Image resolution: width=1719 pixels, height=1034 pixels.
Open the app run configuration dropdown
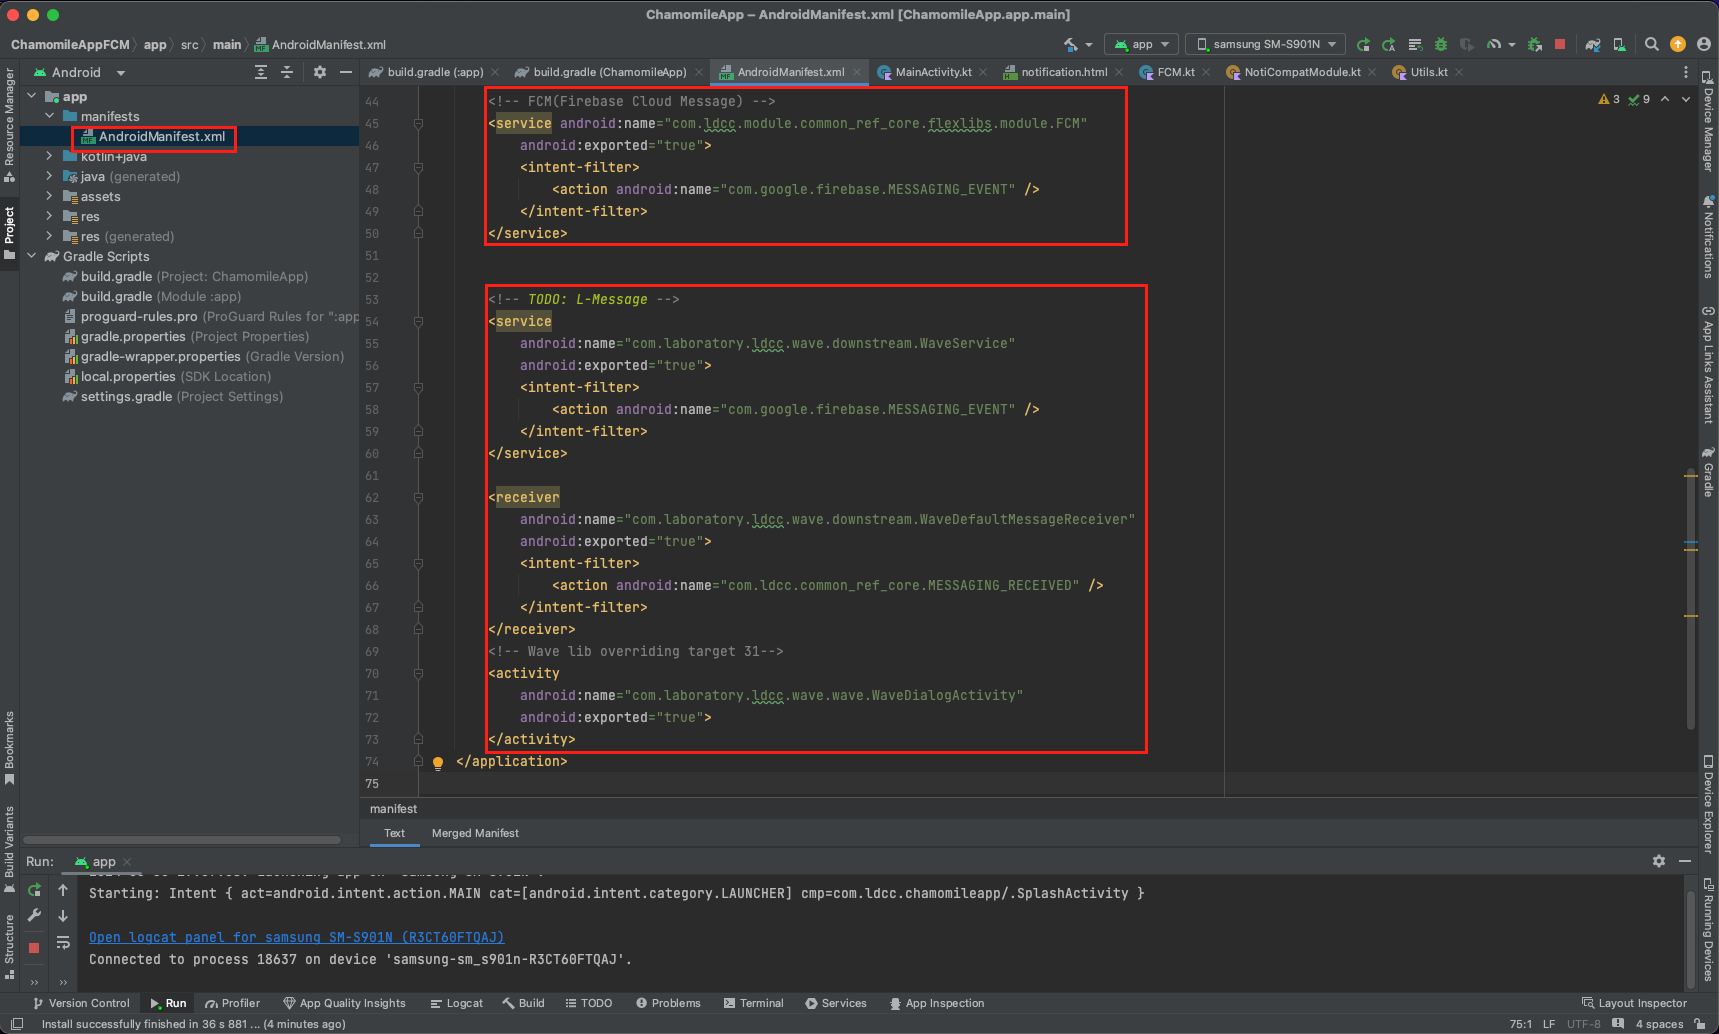(x=1141, y=44)
